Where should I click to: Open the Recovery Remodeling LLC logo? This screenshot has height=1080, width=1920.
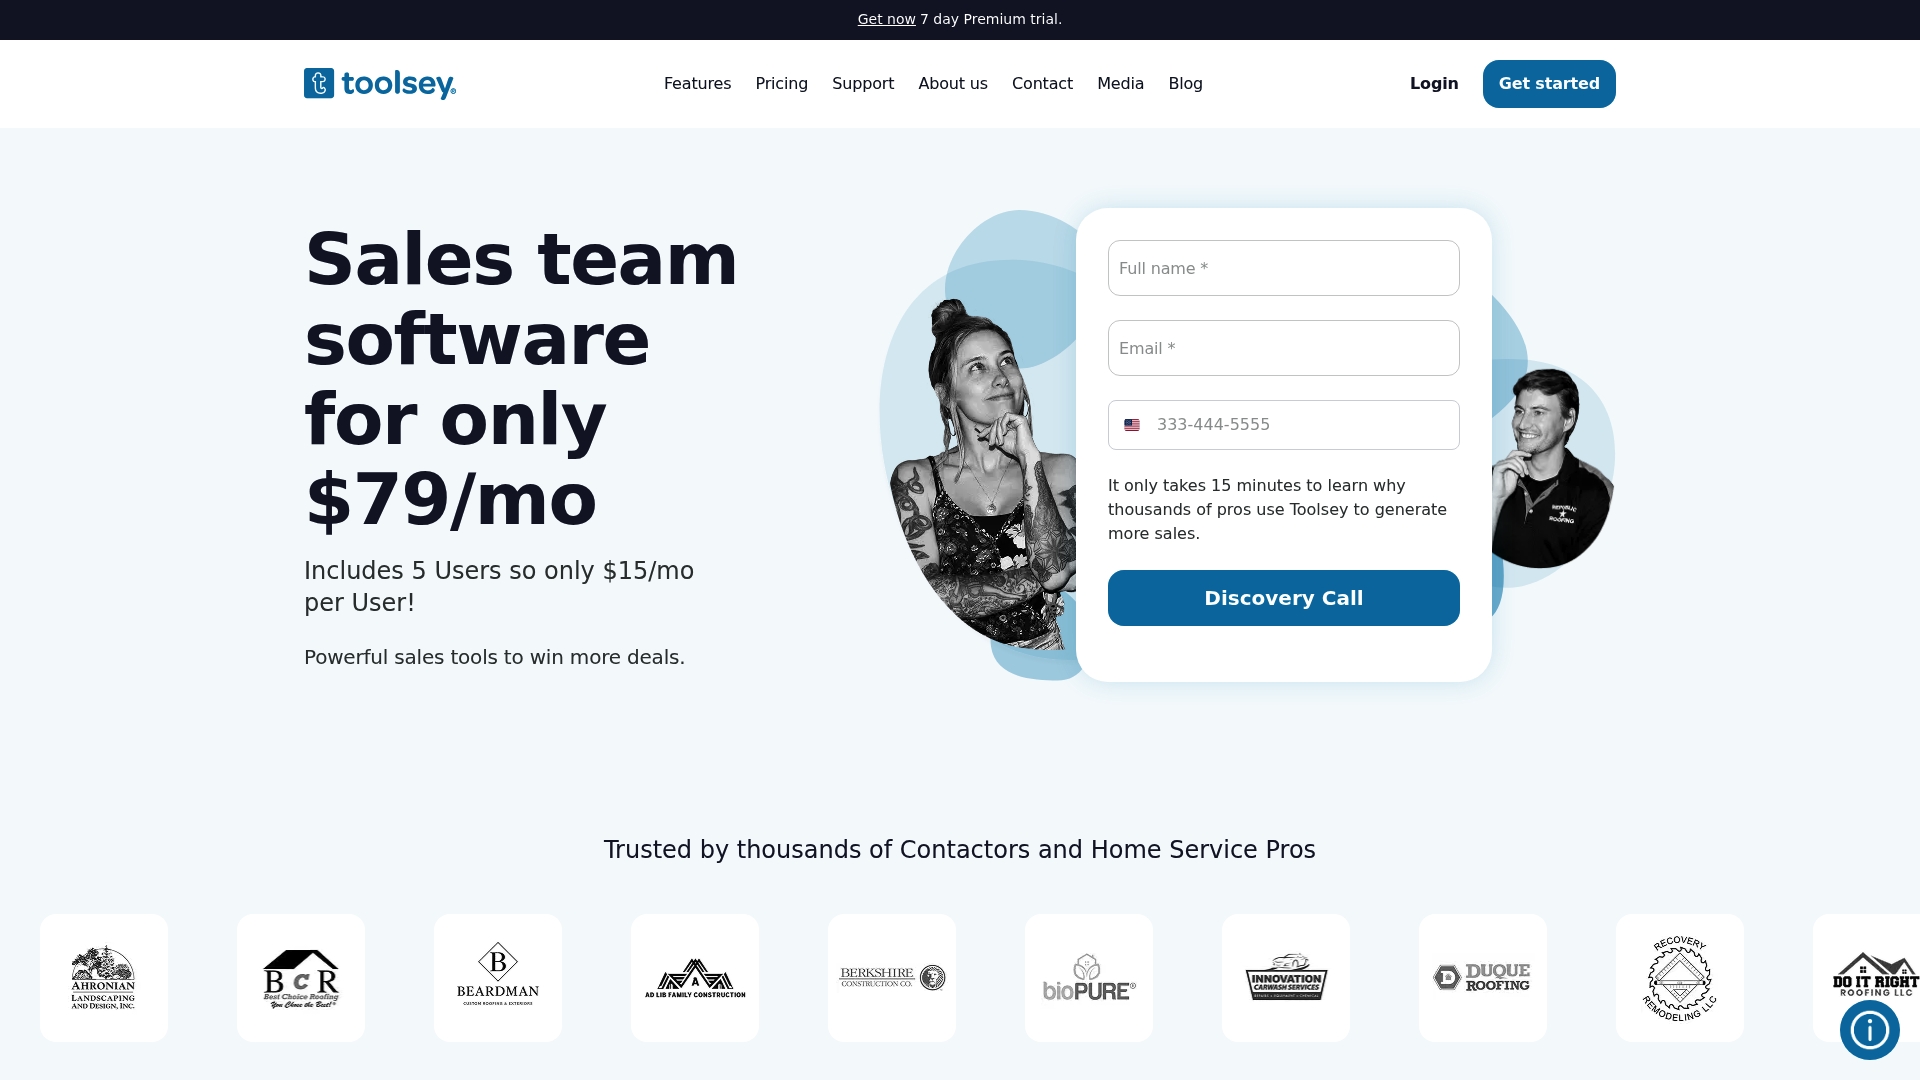(x=1680, y=978)
